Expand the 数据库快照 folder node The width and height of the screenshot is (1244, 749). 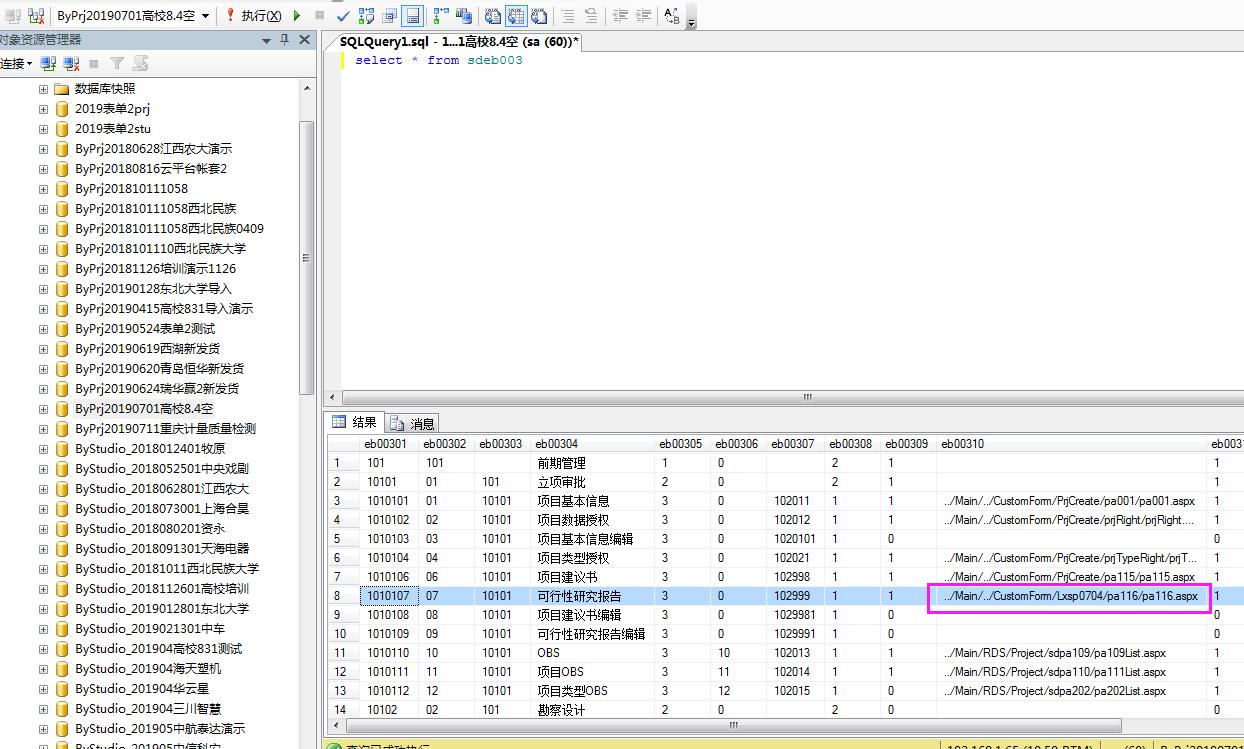click(x=43, y=89)
